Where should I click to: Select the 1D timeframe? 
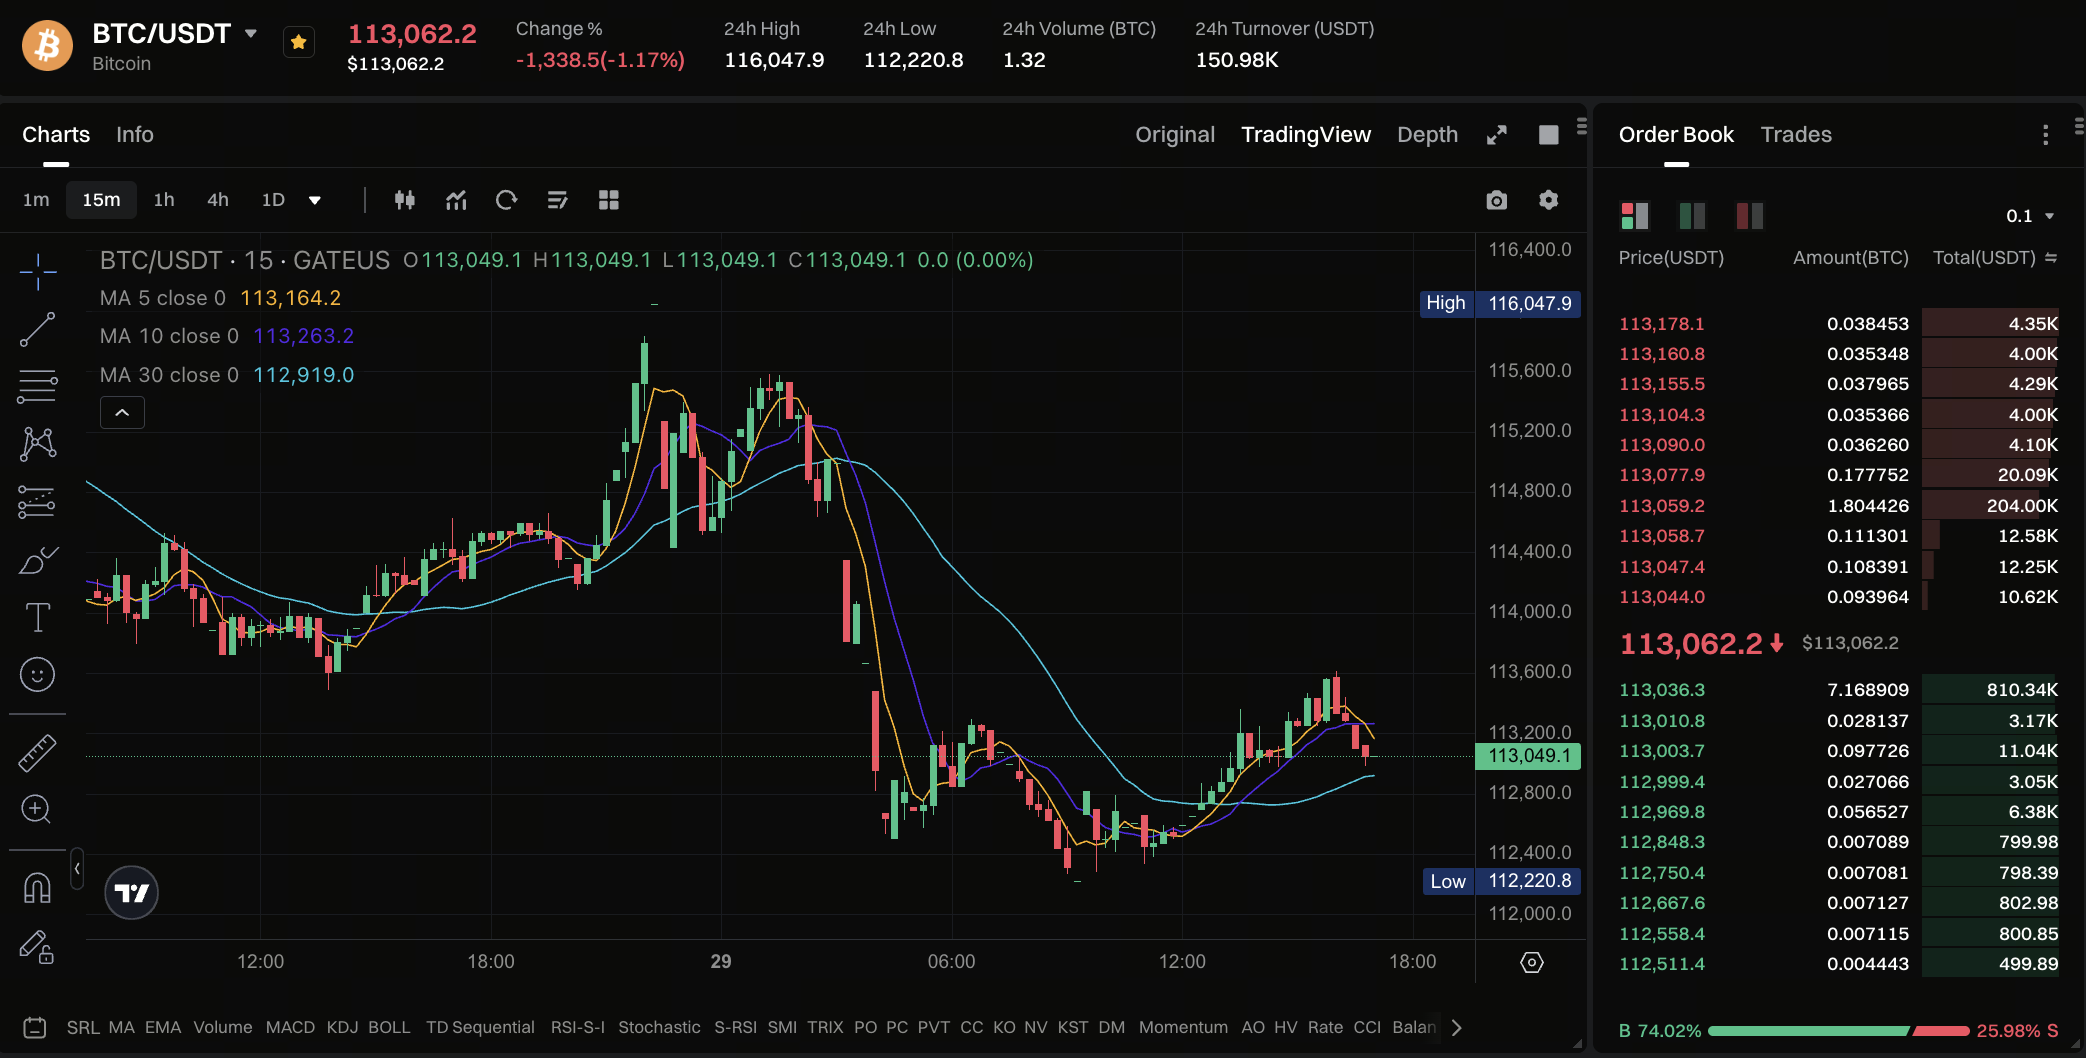[x=273, y=200]
